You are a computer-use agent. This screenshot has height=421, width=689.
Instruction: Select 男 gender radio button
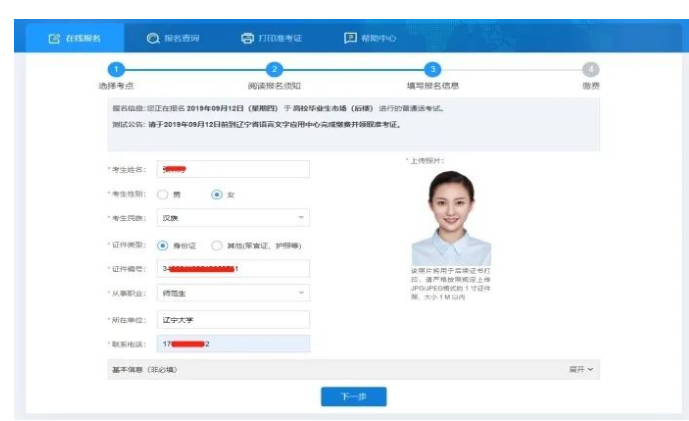click(x=163, y=194)
